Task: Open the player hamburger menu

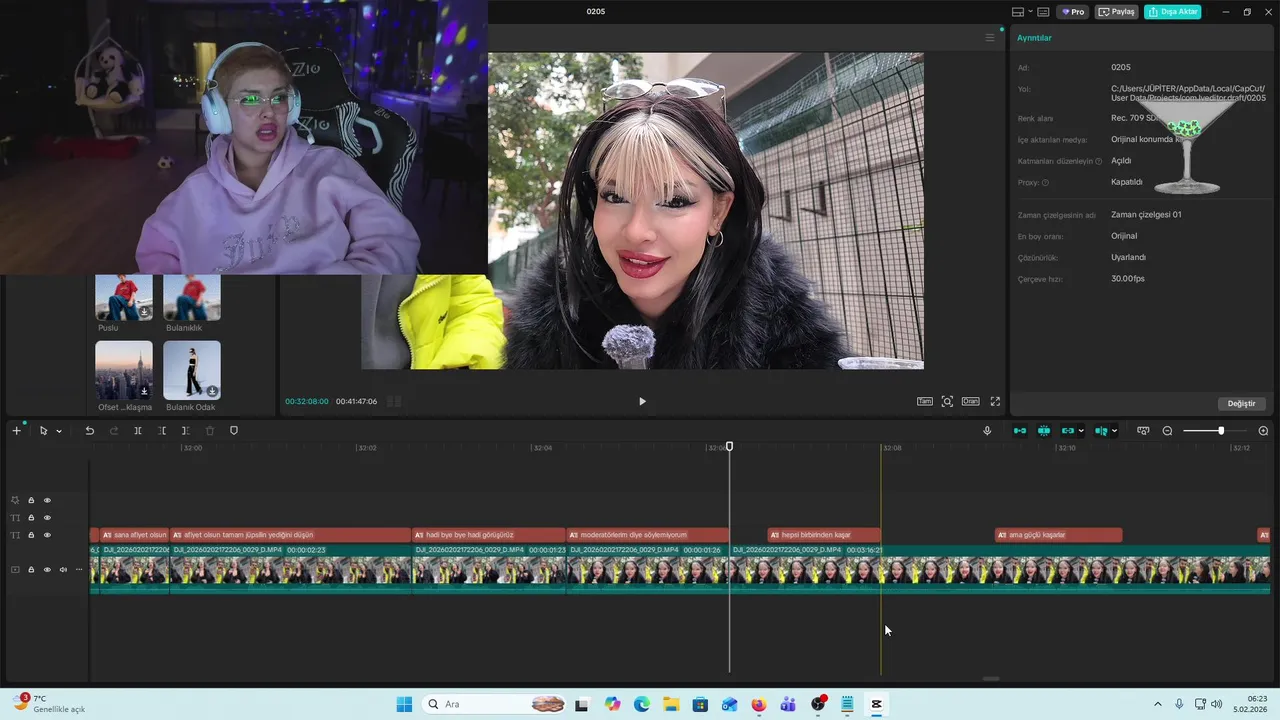Action: pos(990,38)
